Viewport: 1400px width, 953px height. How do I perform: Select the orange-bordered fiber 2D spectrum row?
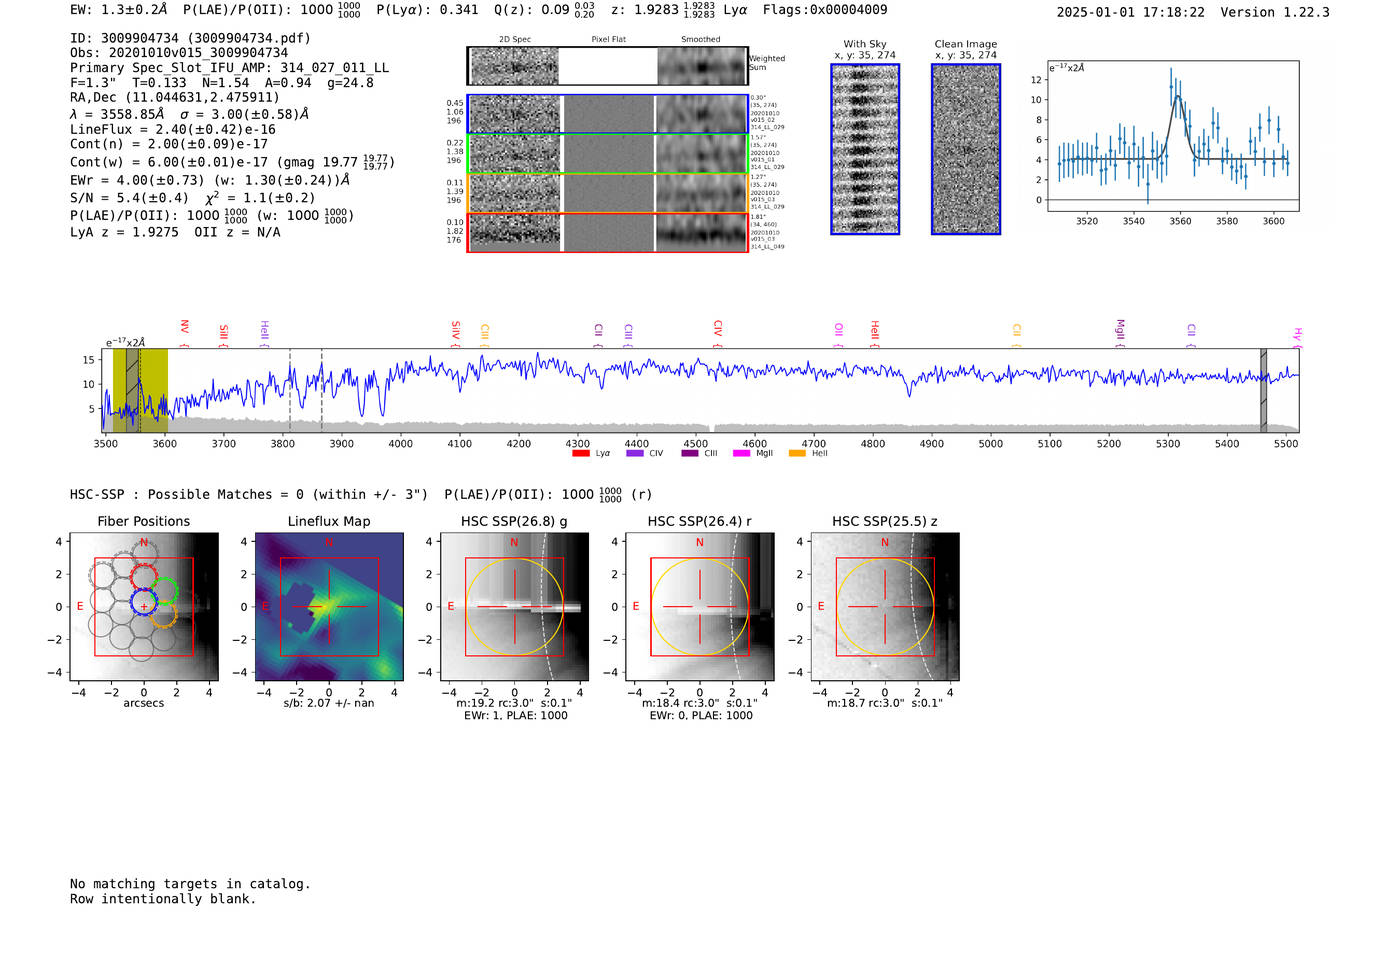(607, 193)
